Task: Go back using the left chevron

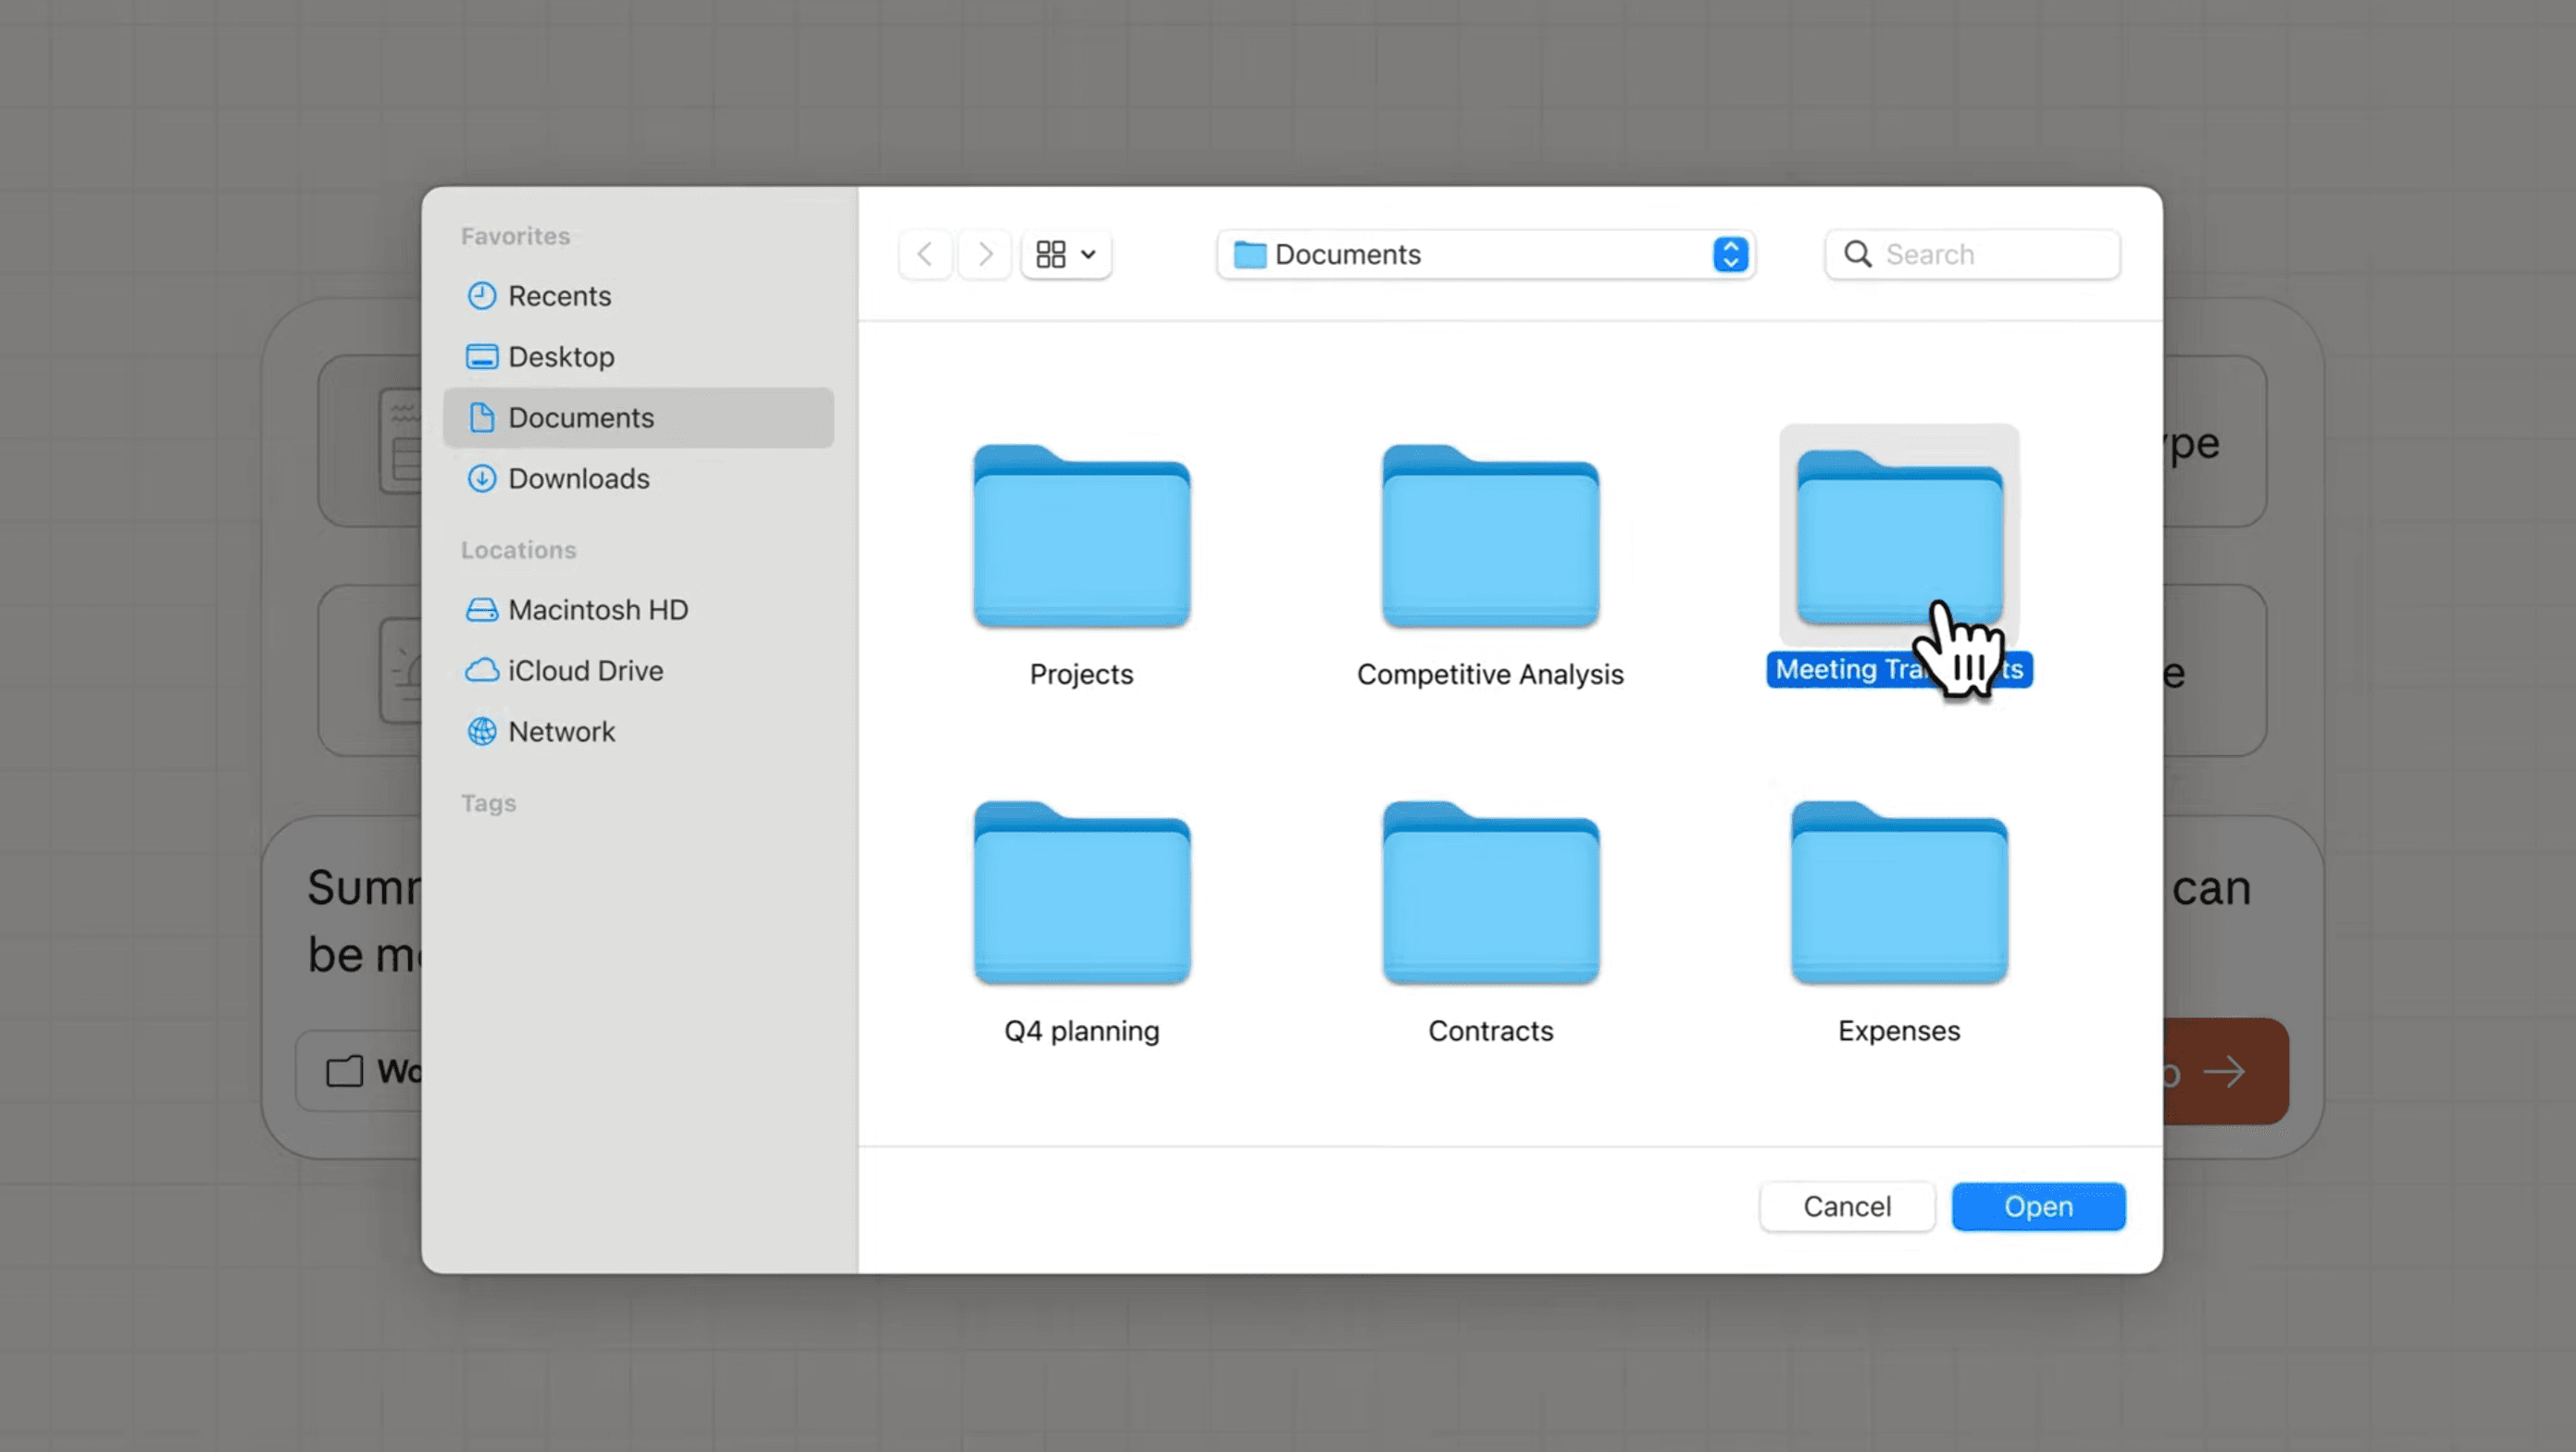Action: tap(925, 254)
